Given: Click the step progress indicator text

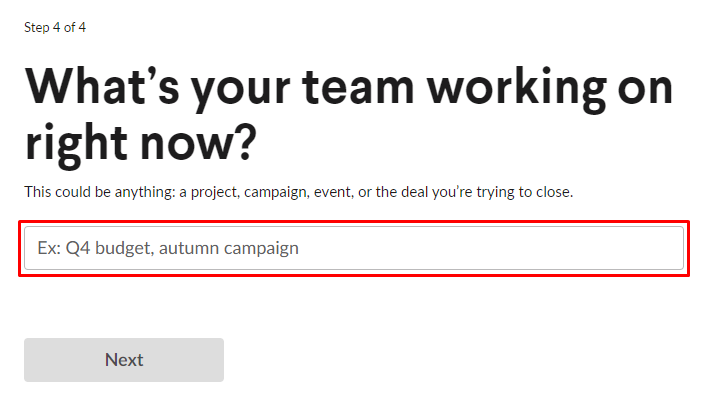Looking at the screenshot, I should pos(55,27).
